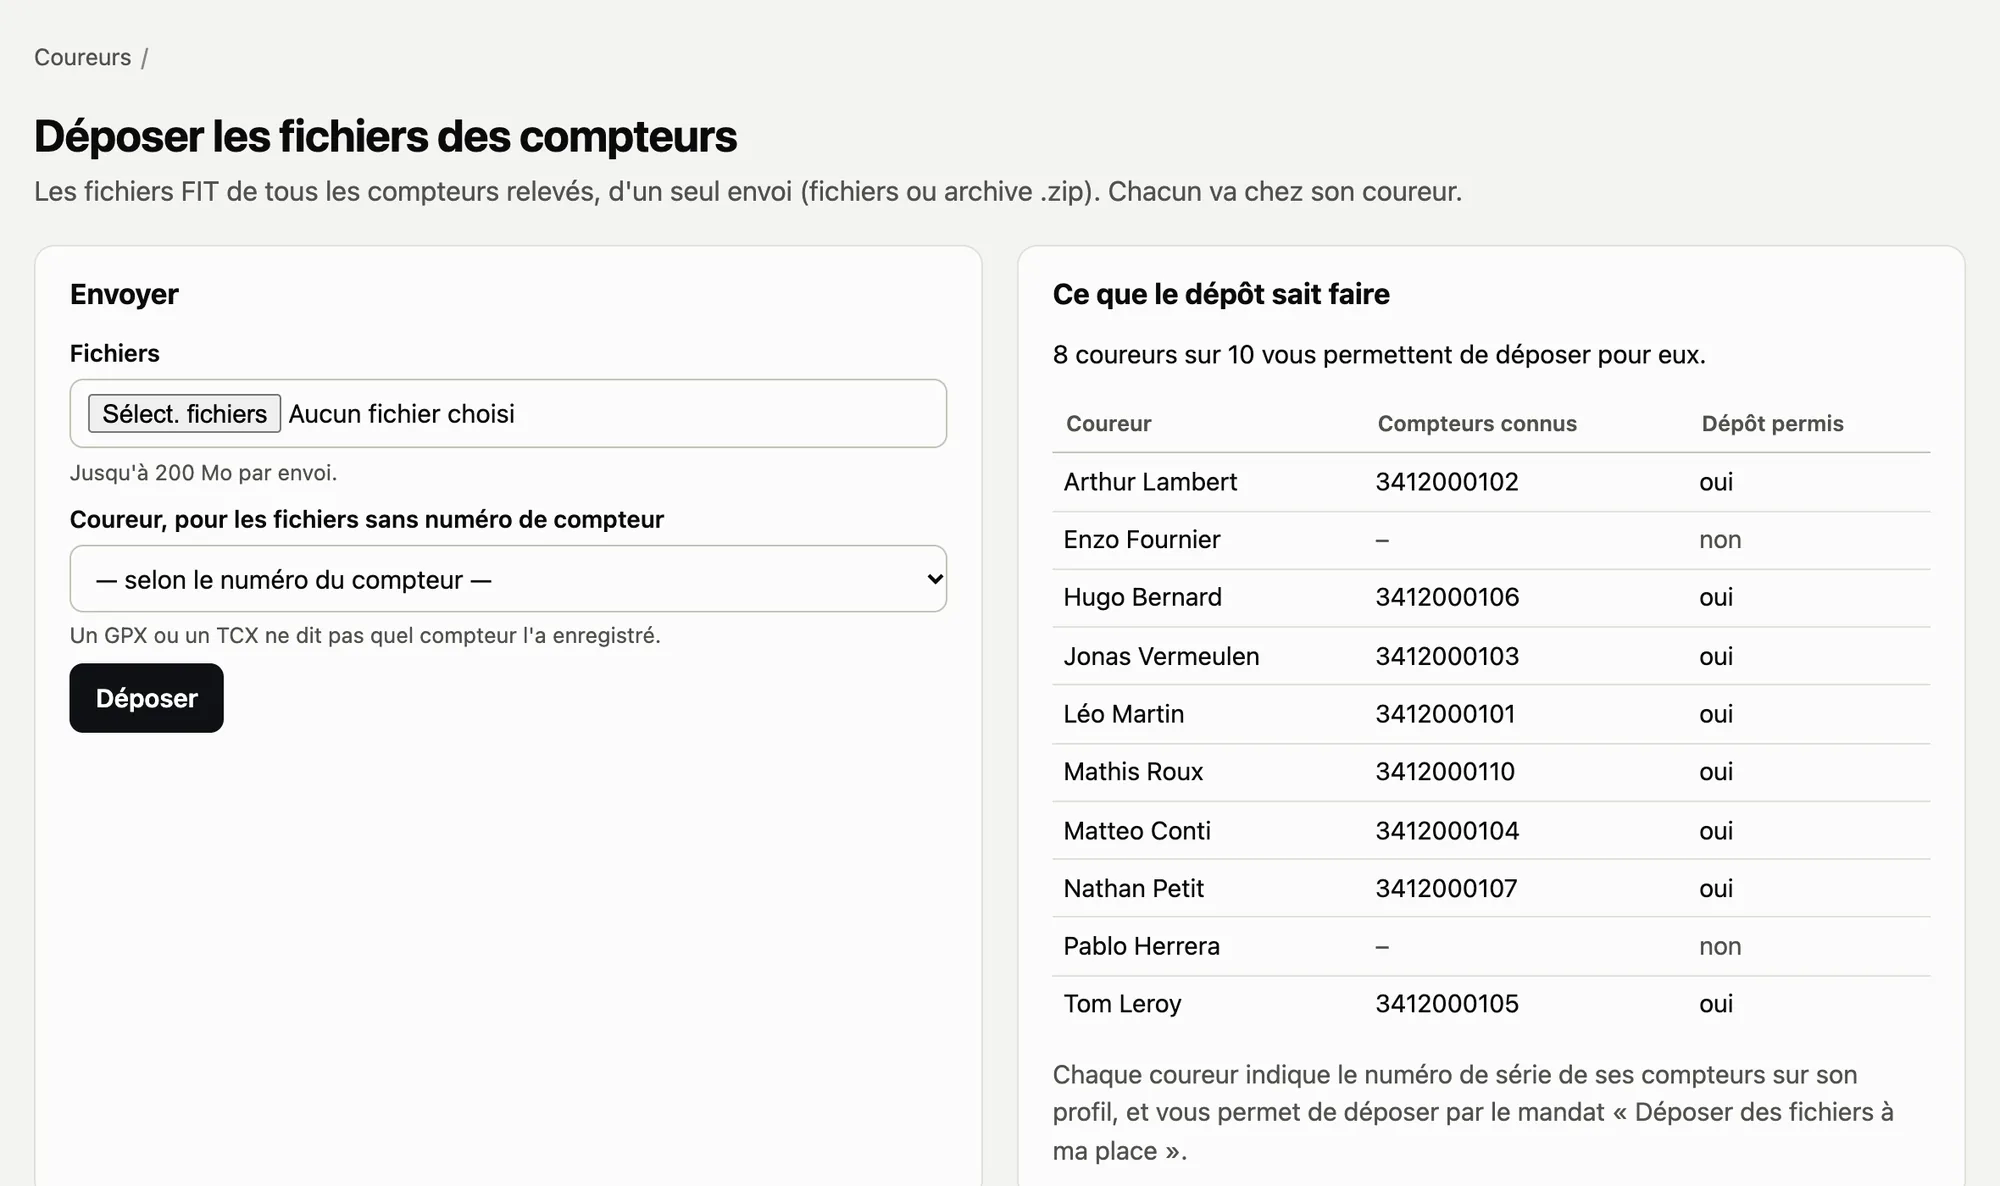Screen dimensions: 2000x1186
Task: Select Tom Leroy's name cell
Action: 1122,1004
